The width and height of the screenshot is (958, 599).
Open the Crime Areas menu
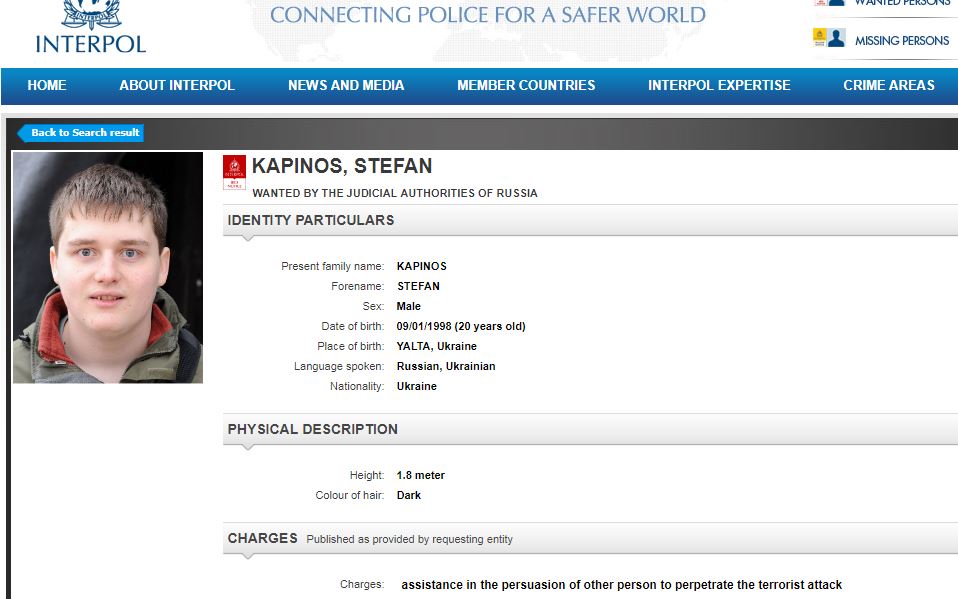coord(889,86)
